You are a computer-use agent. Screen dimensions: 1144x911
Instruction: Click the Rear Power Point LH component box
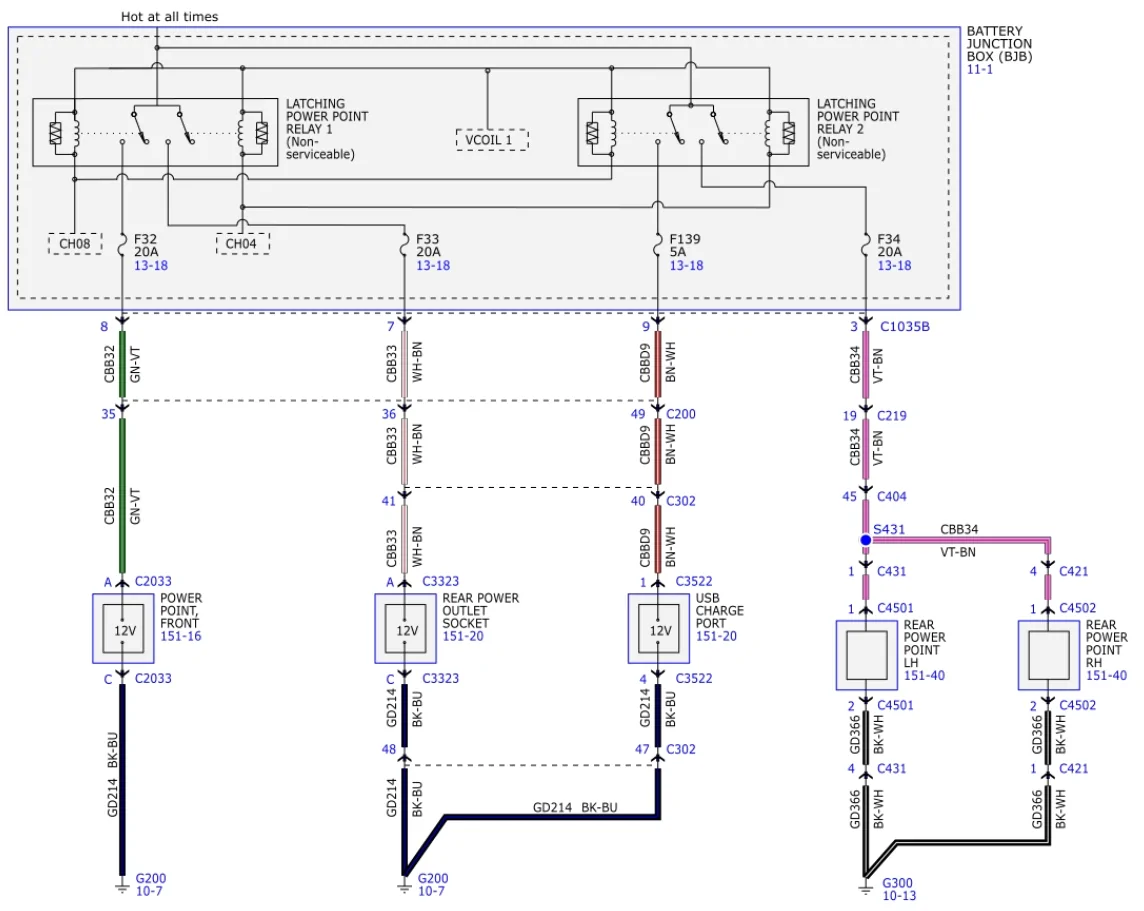[x=867, y=655]
